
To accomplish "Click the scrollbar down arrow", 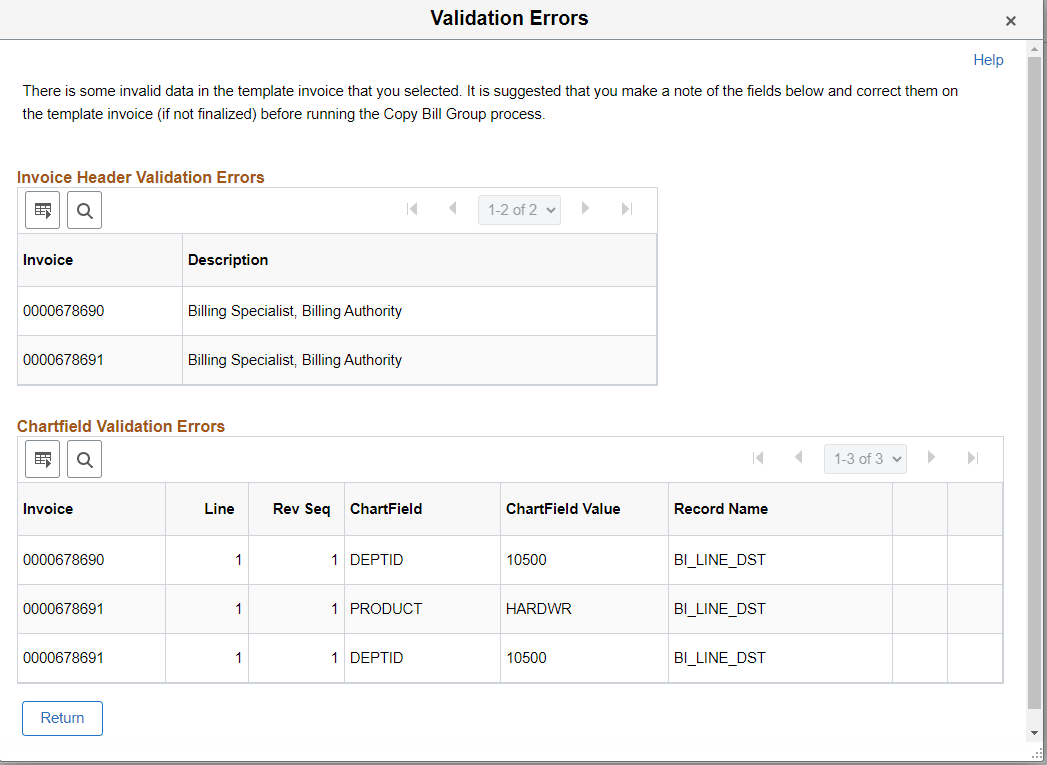I will click(x=1034, y=731).
